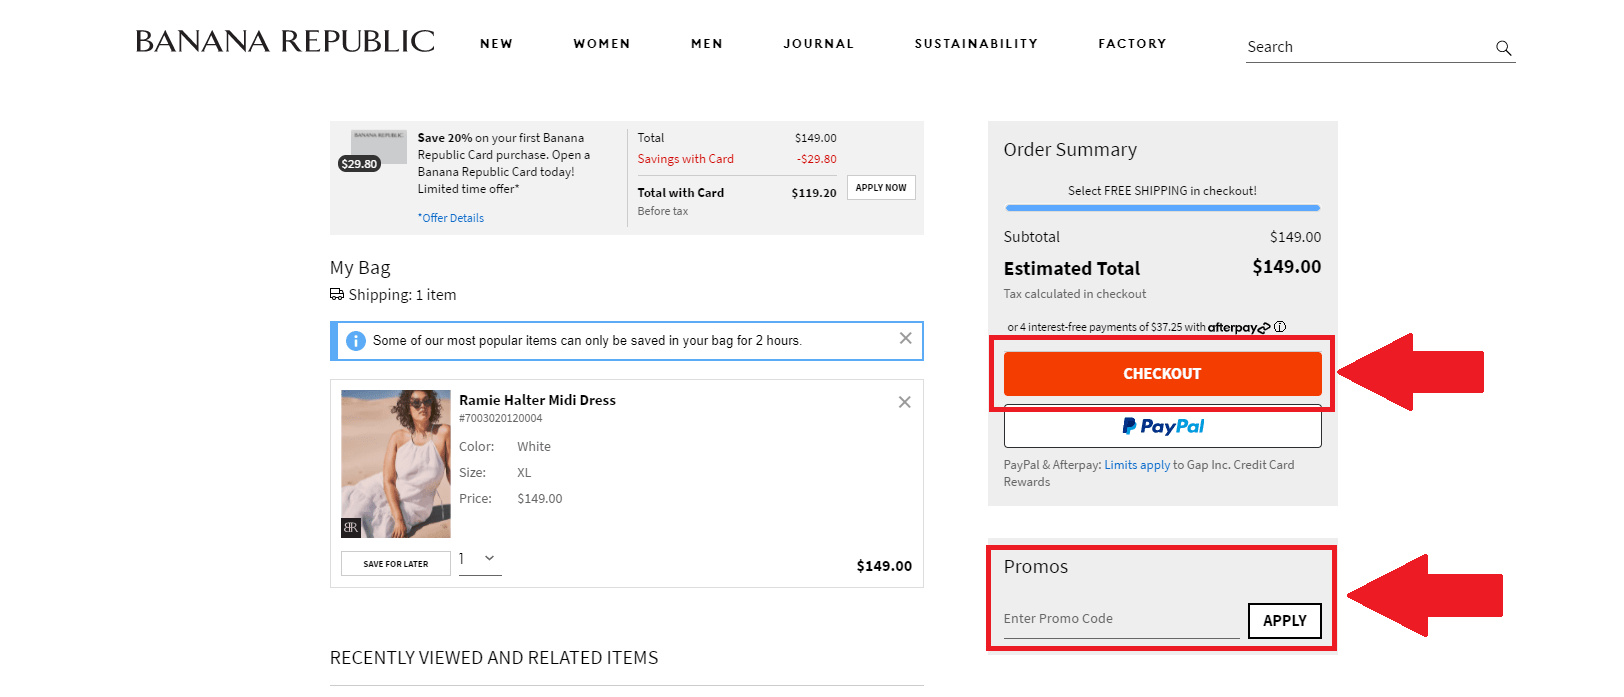This screenshot has width=1624, height=697.
Task: Save the dress for later
Action: point(395,564)
